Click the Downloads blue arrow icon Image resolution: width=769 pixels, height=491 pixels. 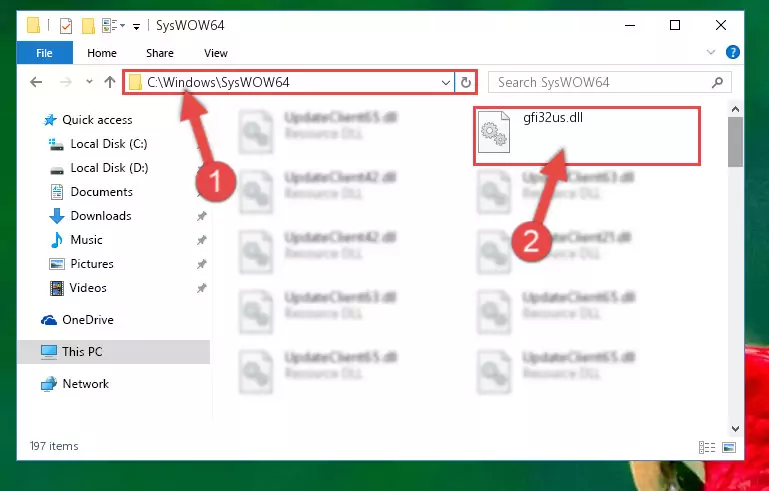point(56,216)
